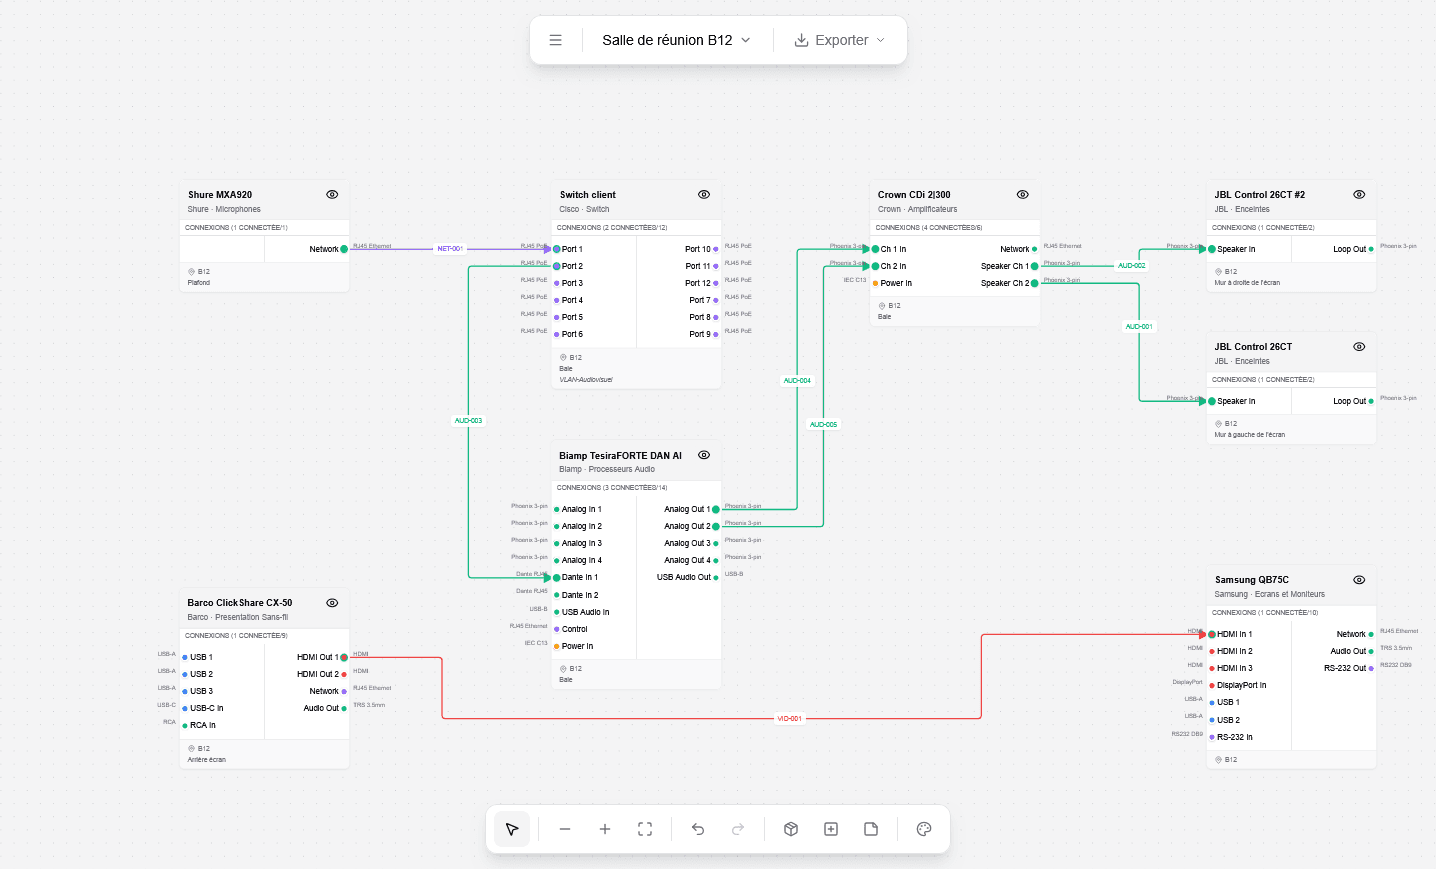
Task: Click the fit-to-screen icon
Action: click(x=645, y=829)
